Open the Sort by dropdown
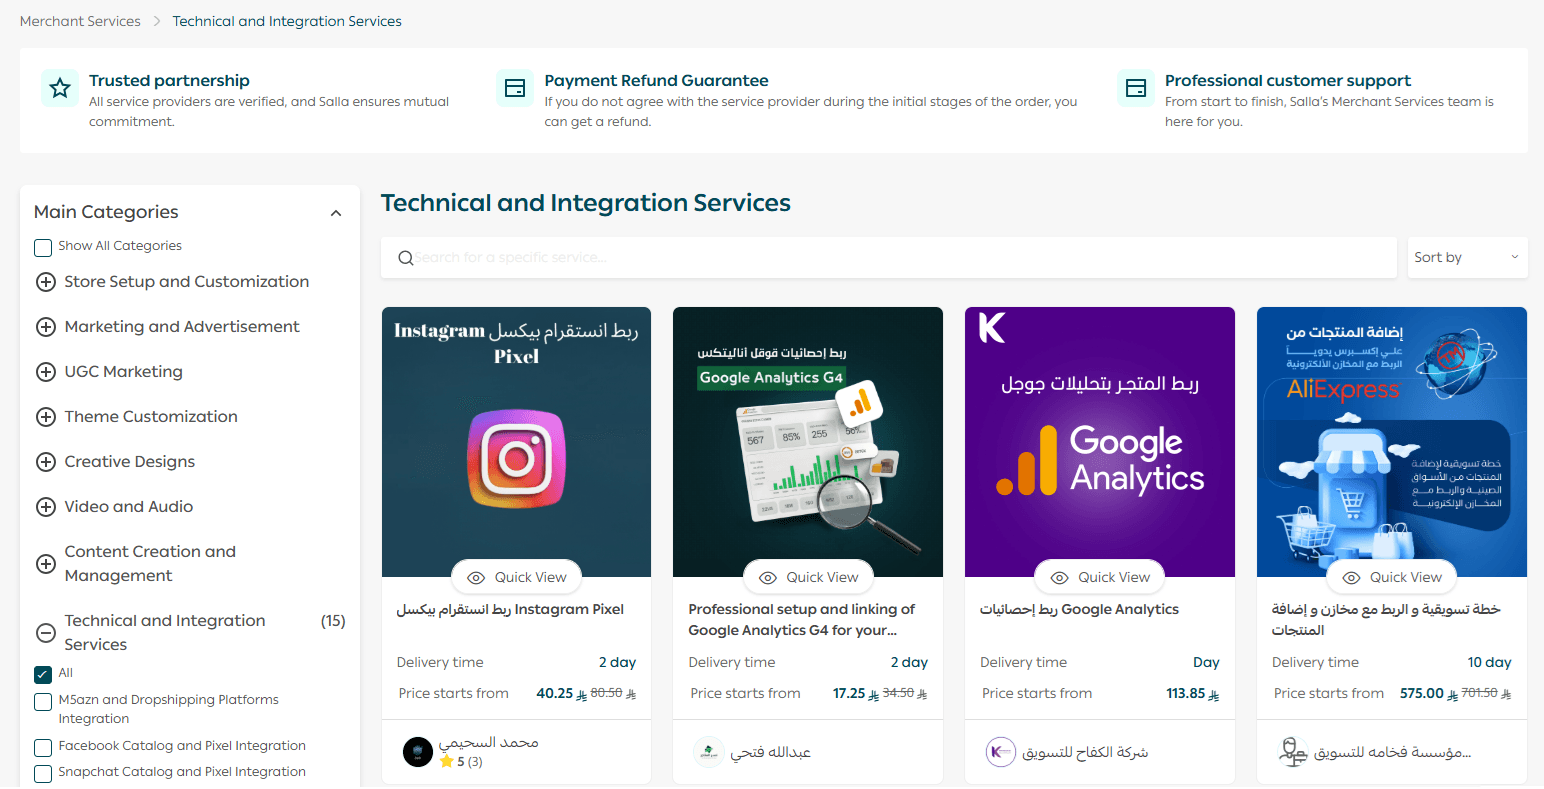Screen dimensions: 1544x789 pyautogui.click(x=1466, y=258)
